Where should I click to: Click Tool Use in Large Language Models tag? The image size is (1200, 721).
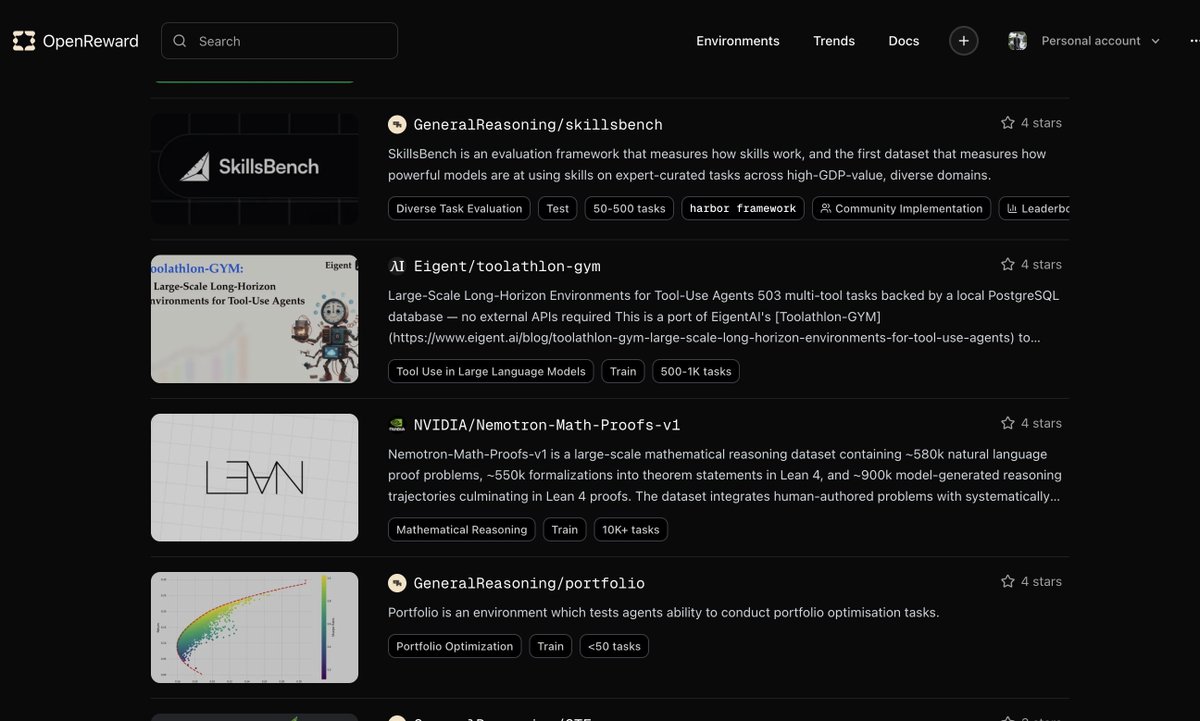click(491, 371)
